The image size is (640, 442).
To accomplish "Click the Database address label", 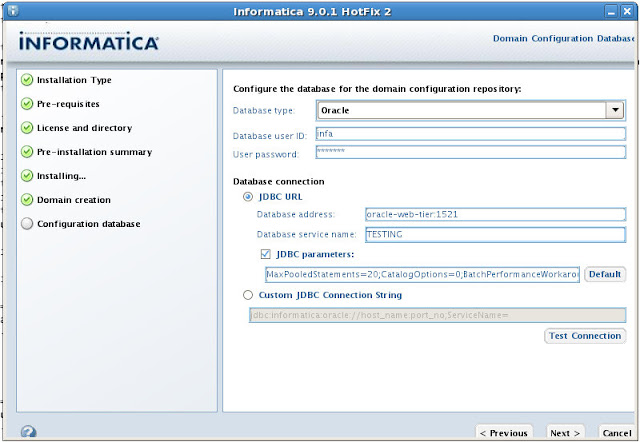I will (296, 214).
